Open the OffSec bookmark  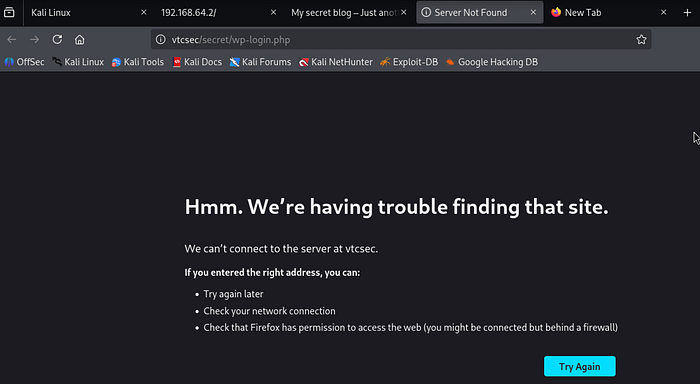pos(25,62)
